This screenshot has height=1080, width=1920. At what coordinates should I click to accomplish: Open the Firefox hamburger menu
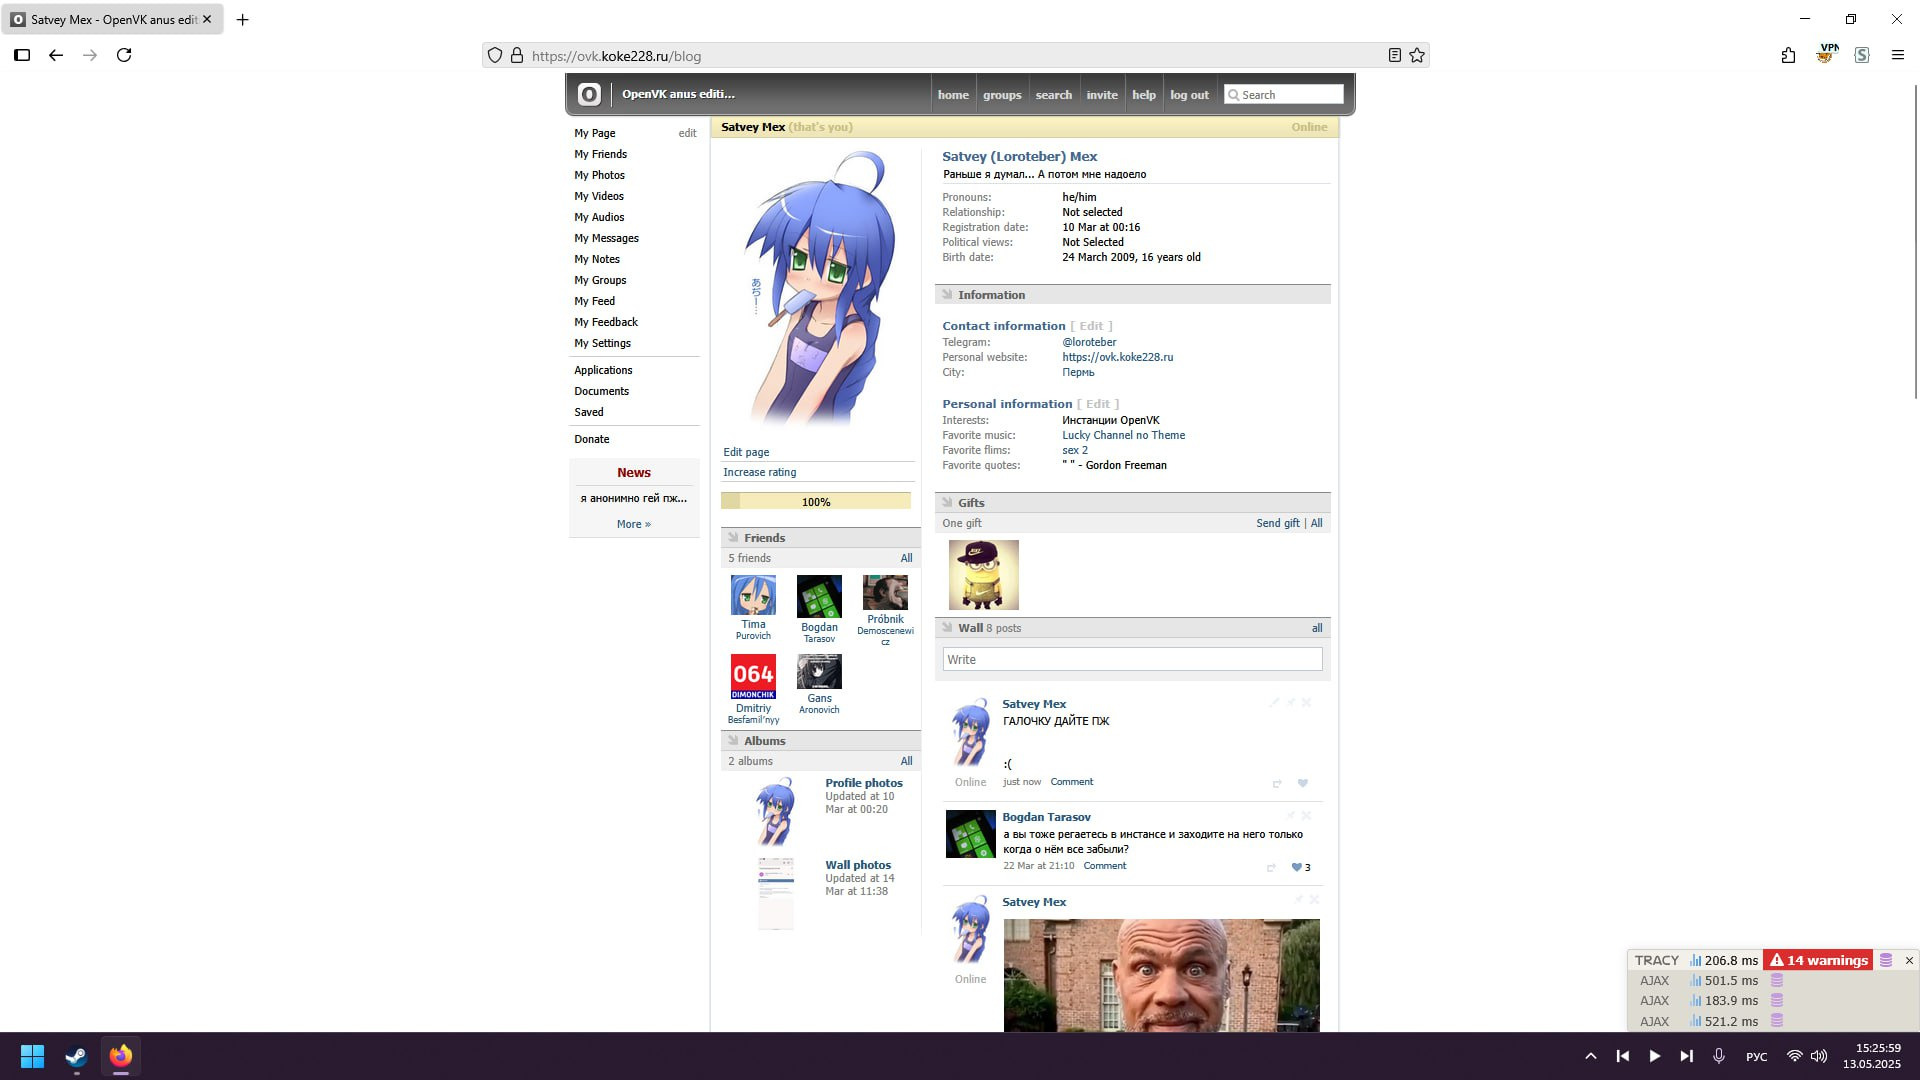click(x=1898, y=55)
